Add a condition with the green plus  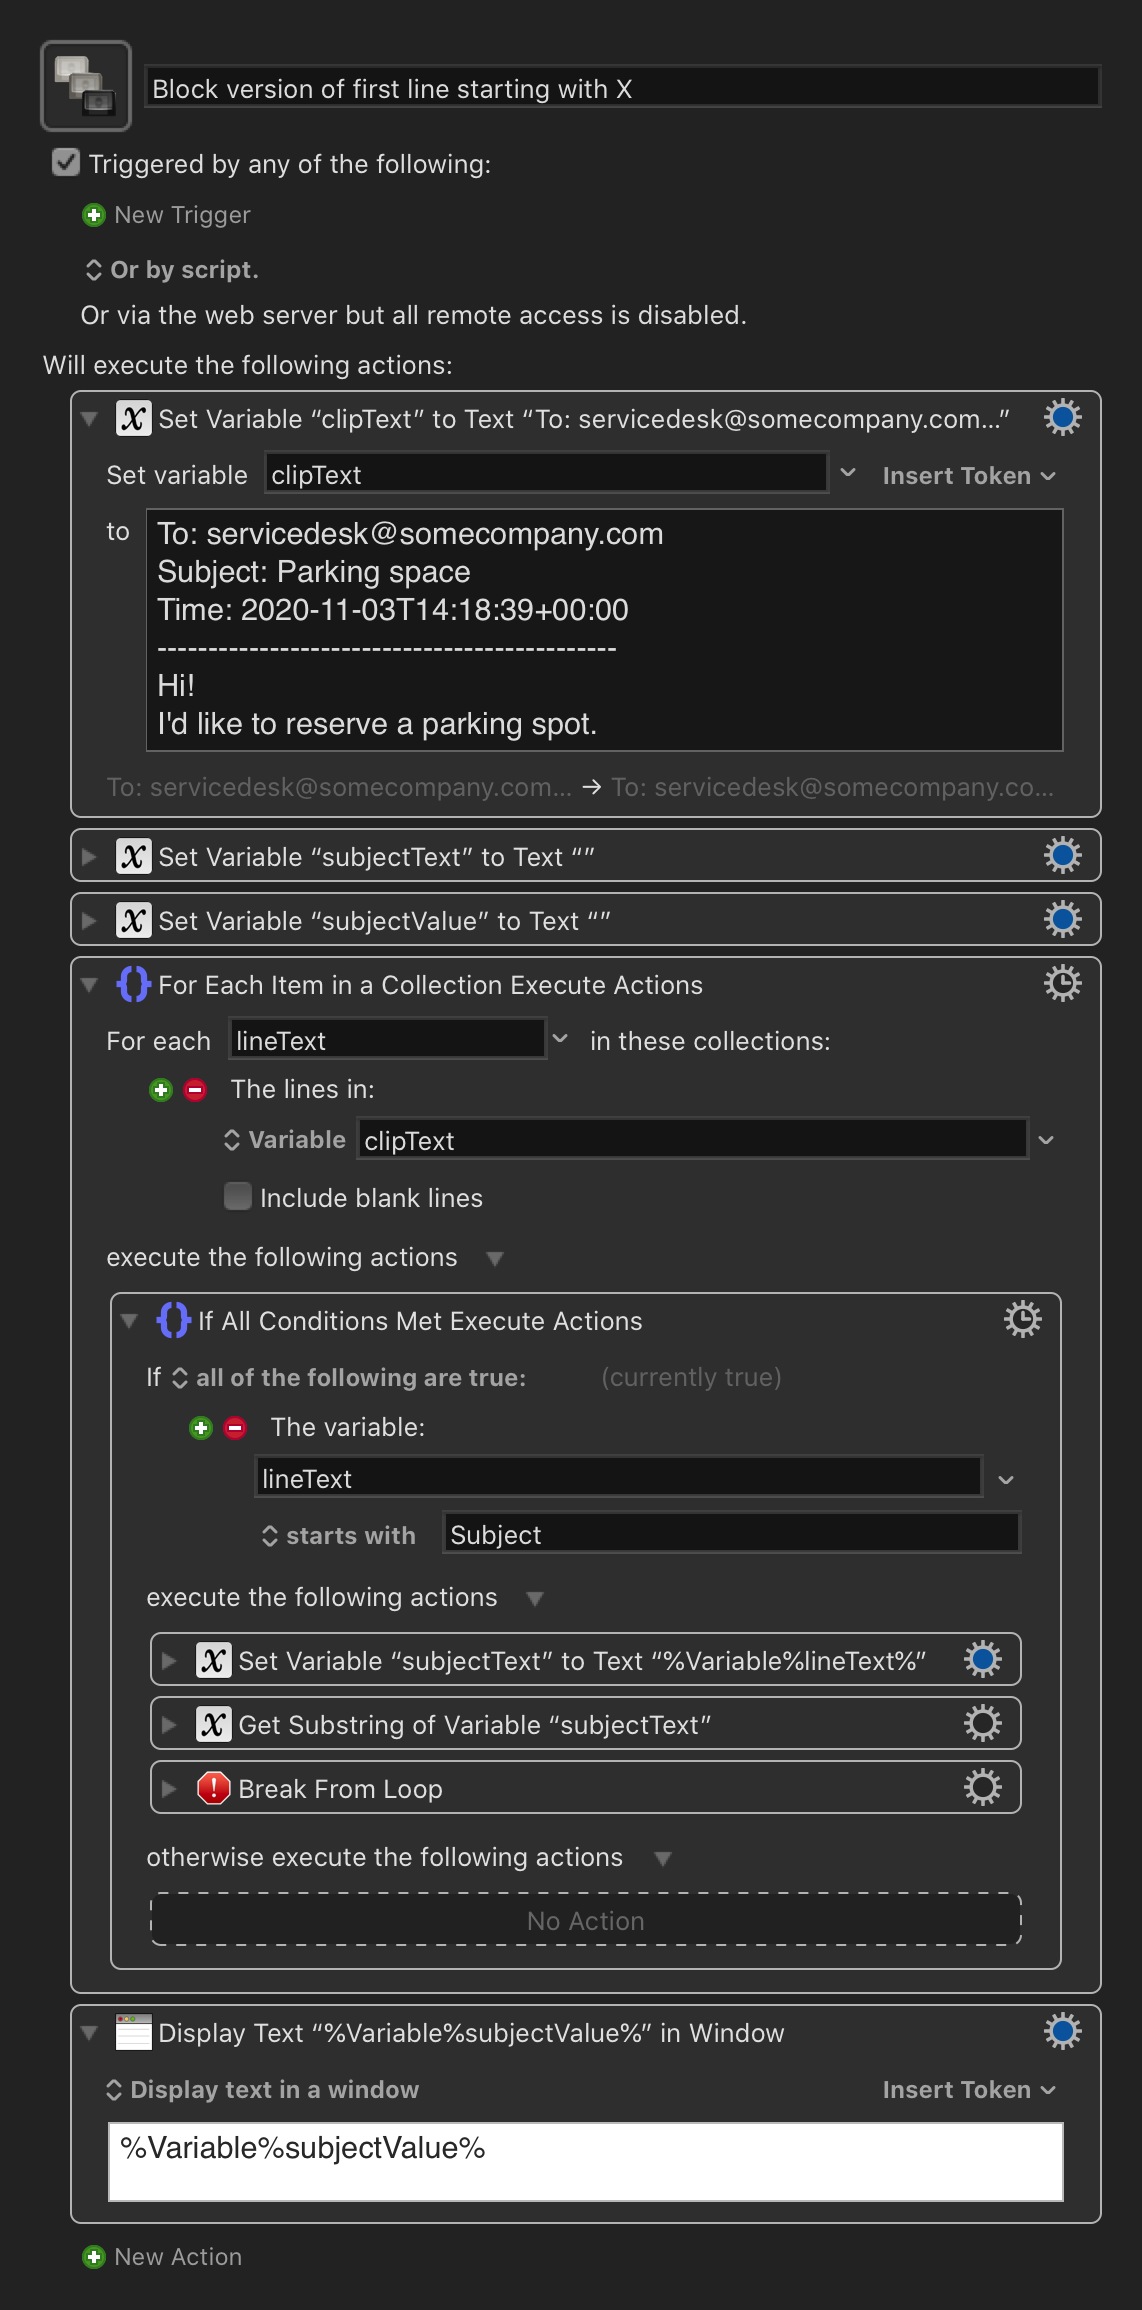(x=201, y=1428)
